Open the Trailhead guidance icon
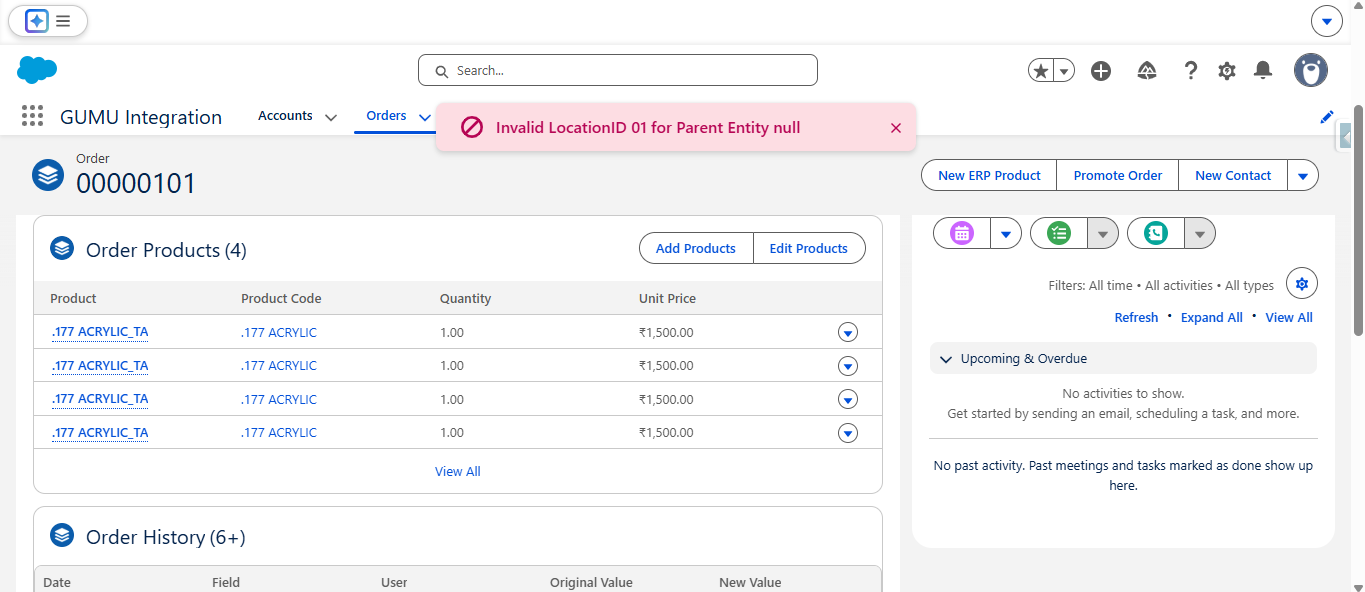 click(1147, 71)
